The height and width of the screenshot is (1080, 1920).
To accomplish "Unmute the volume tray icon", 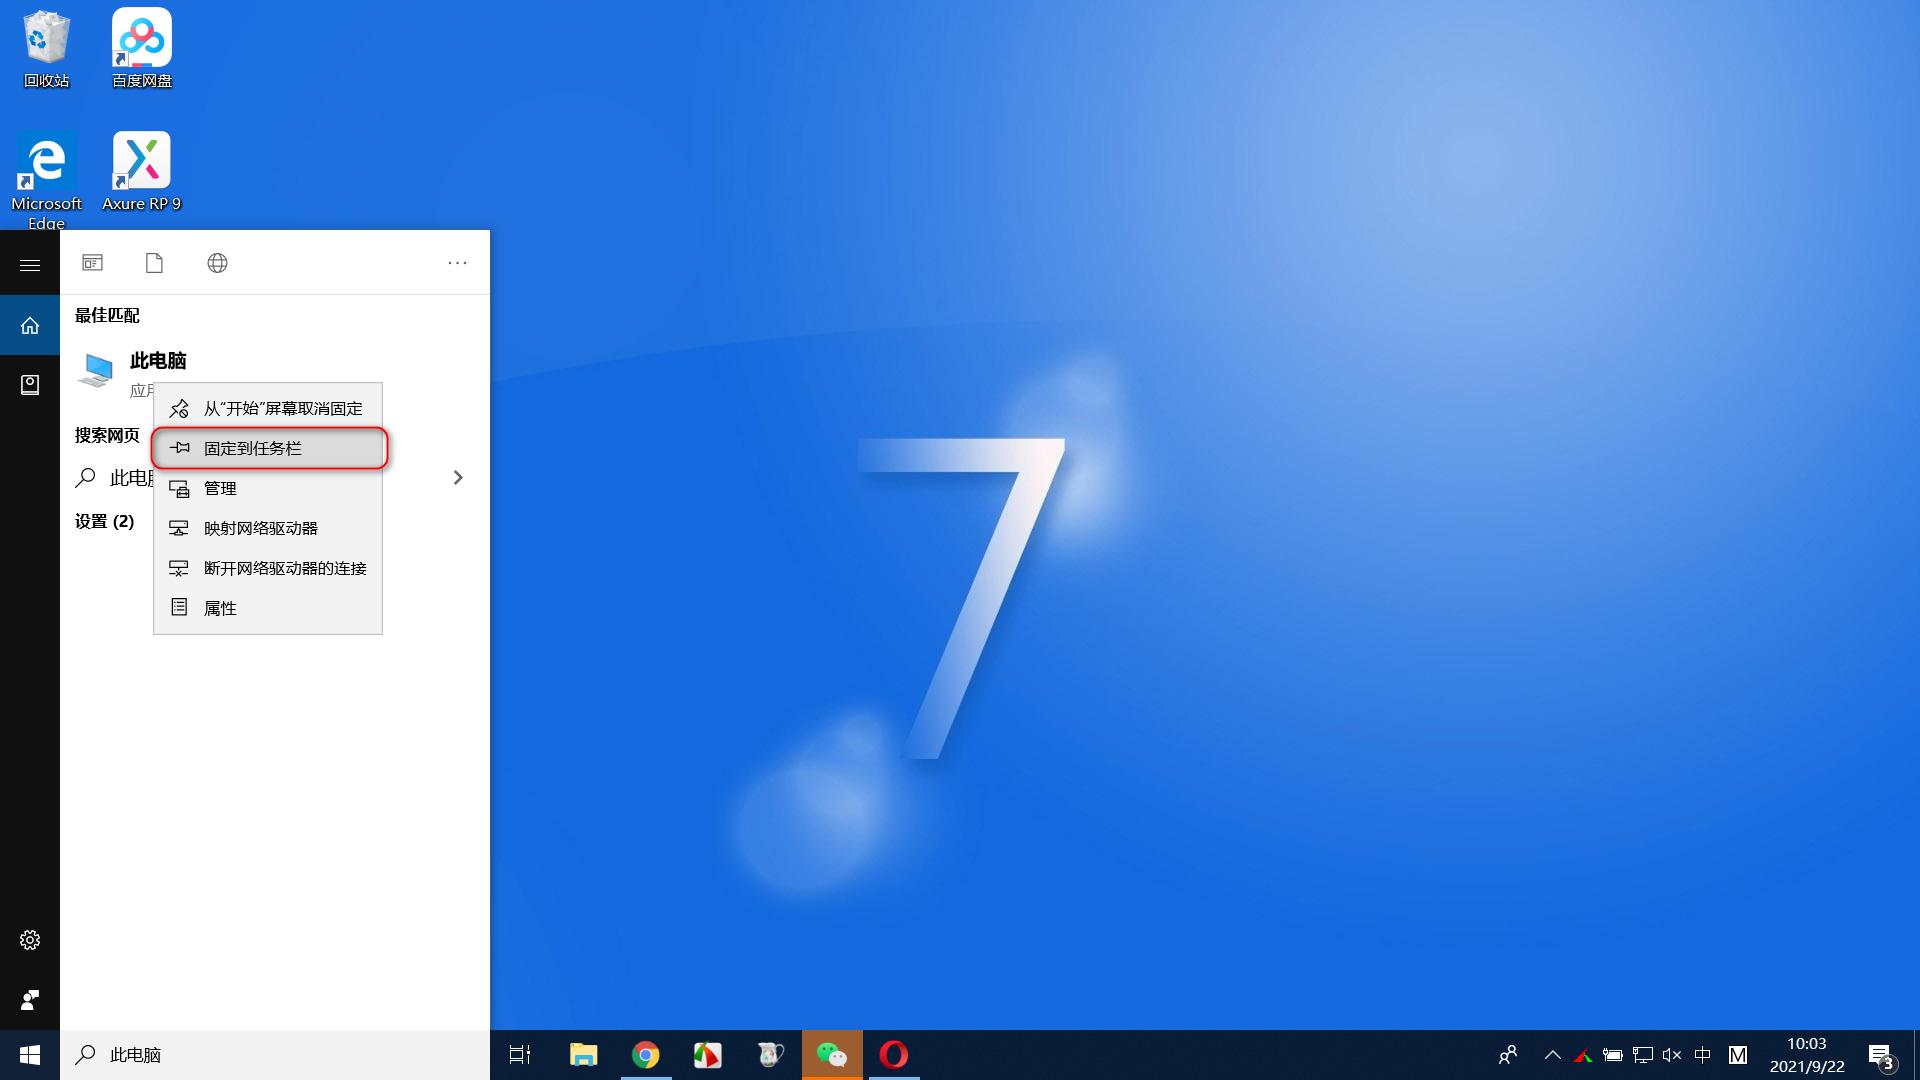I will click(x=1672, y=1055).
